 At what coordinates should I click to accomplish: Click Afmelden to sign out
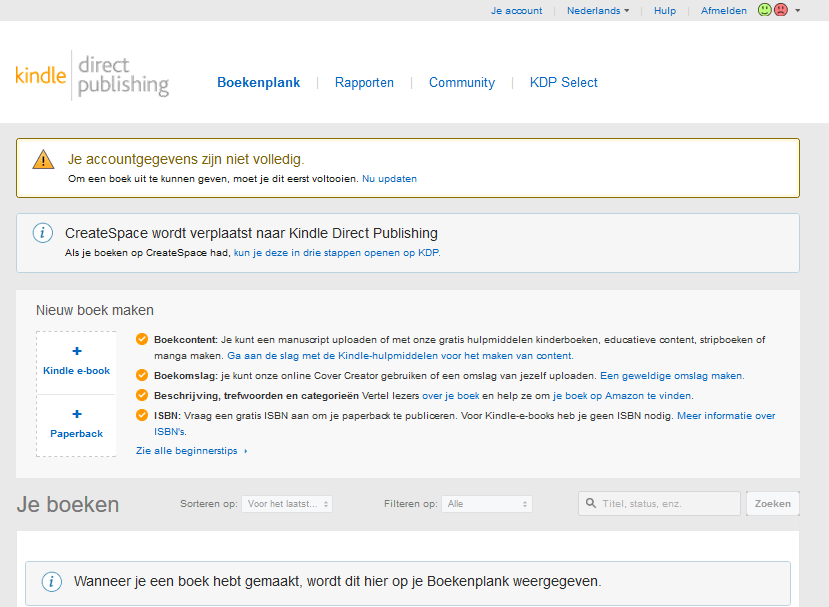tap(724, 11)
